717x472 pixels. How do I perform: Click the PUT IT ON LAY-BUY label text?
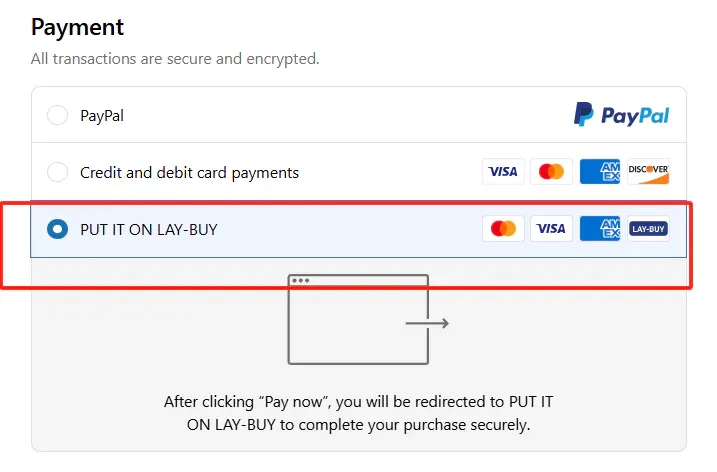click(148, 229)
